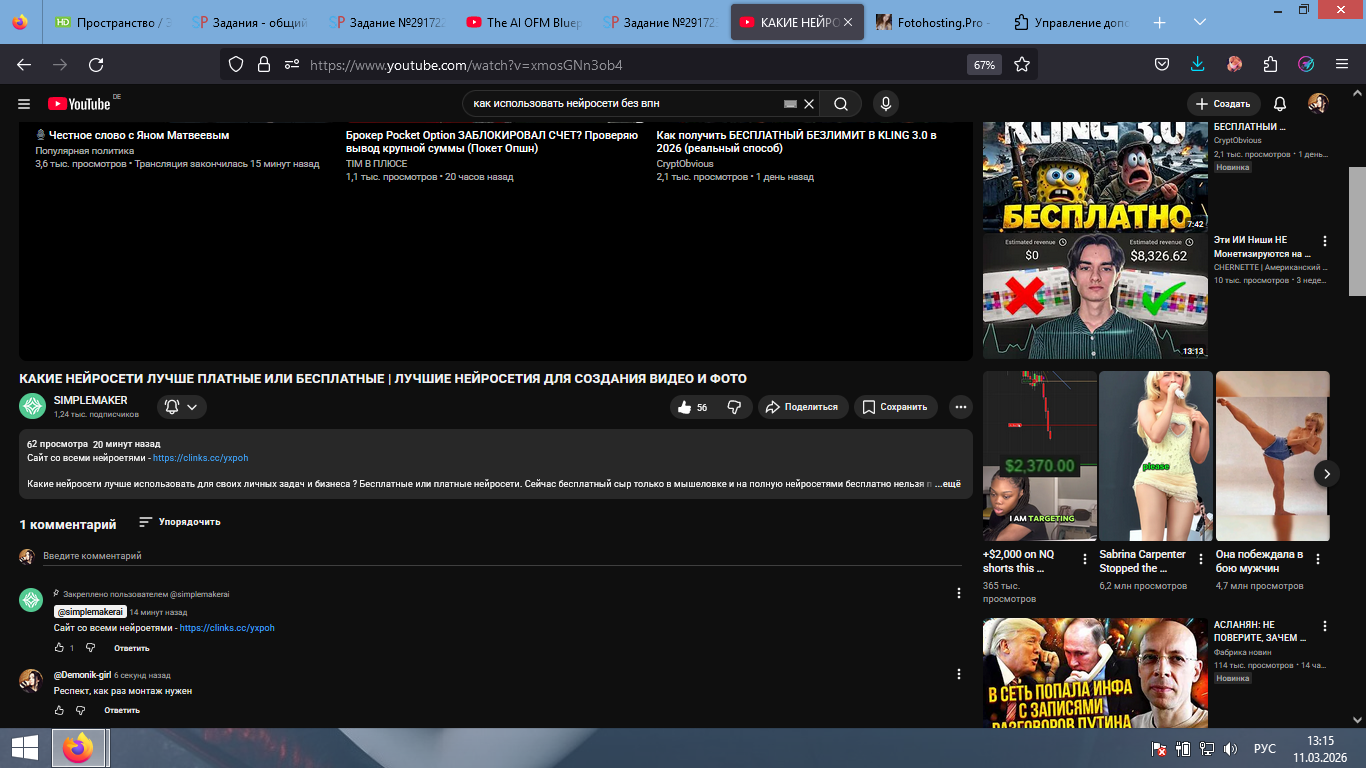Viewport: 1366px width, 768px height.
Task: Dislike the pinned @simplemakerai comment
Action: pos(90,648)
